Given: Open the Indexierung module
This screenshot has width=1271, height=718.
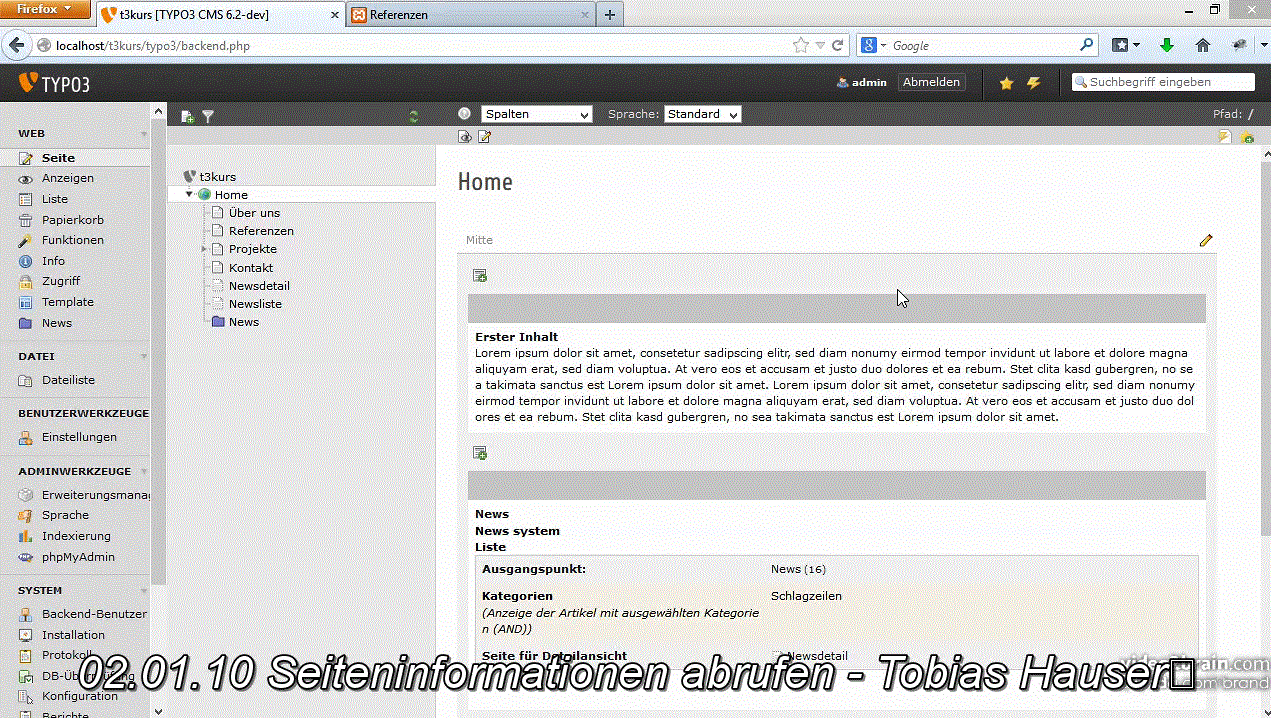Looking at the screenshot, I should [x=76, y=536].
